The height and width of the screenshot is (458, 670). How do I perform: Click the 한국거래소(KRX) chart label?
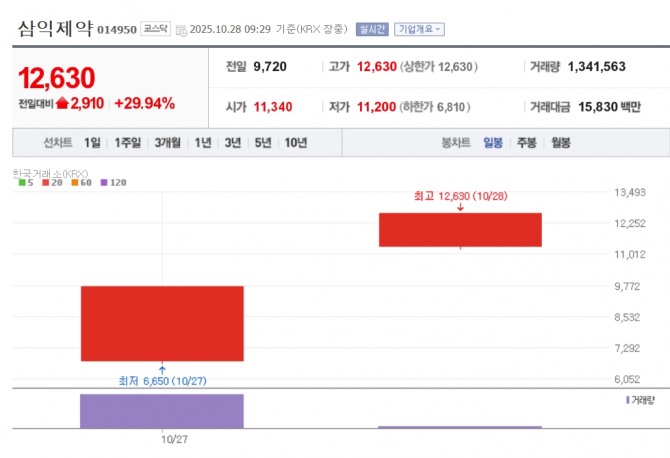point(50,174)
